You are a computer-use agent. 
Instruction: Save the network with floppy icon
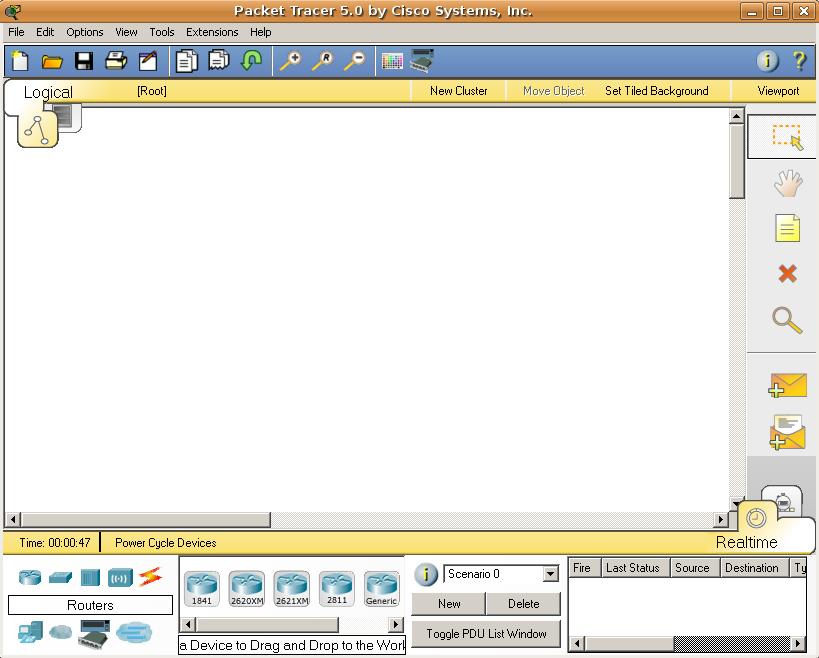click(x=84, y=61)
